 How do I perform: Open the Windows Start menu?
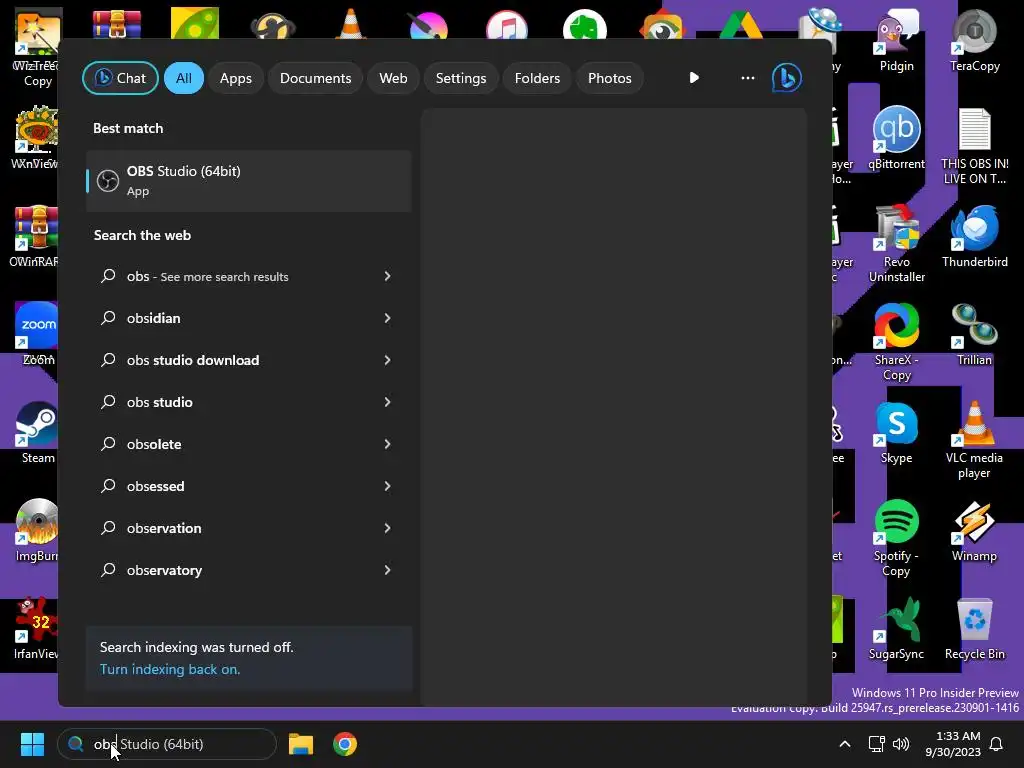tap(32, 744)
